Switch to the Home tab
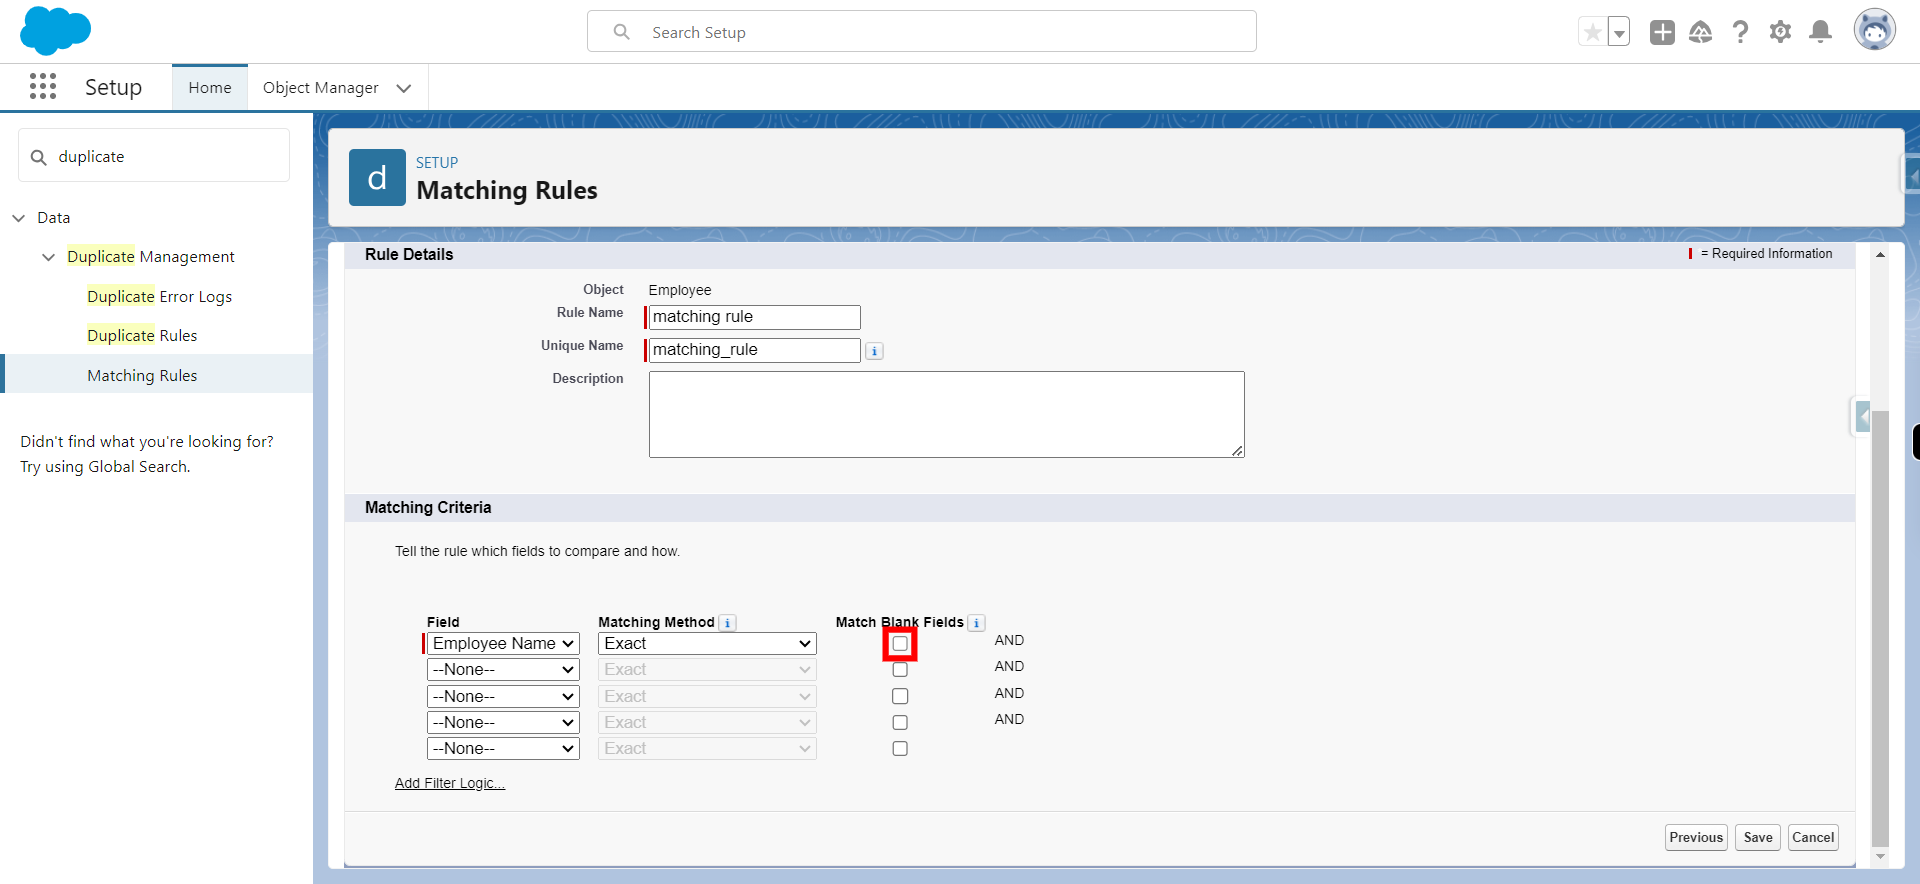The height and width of the screenshot is (884, 1920). coord(210,87)
